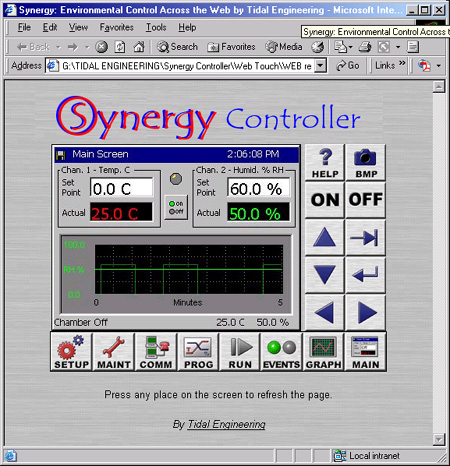Click the browser Forward arrow
Screen dimensions: 450x466
tap(72, 47)
